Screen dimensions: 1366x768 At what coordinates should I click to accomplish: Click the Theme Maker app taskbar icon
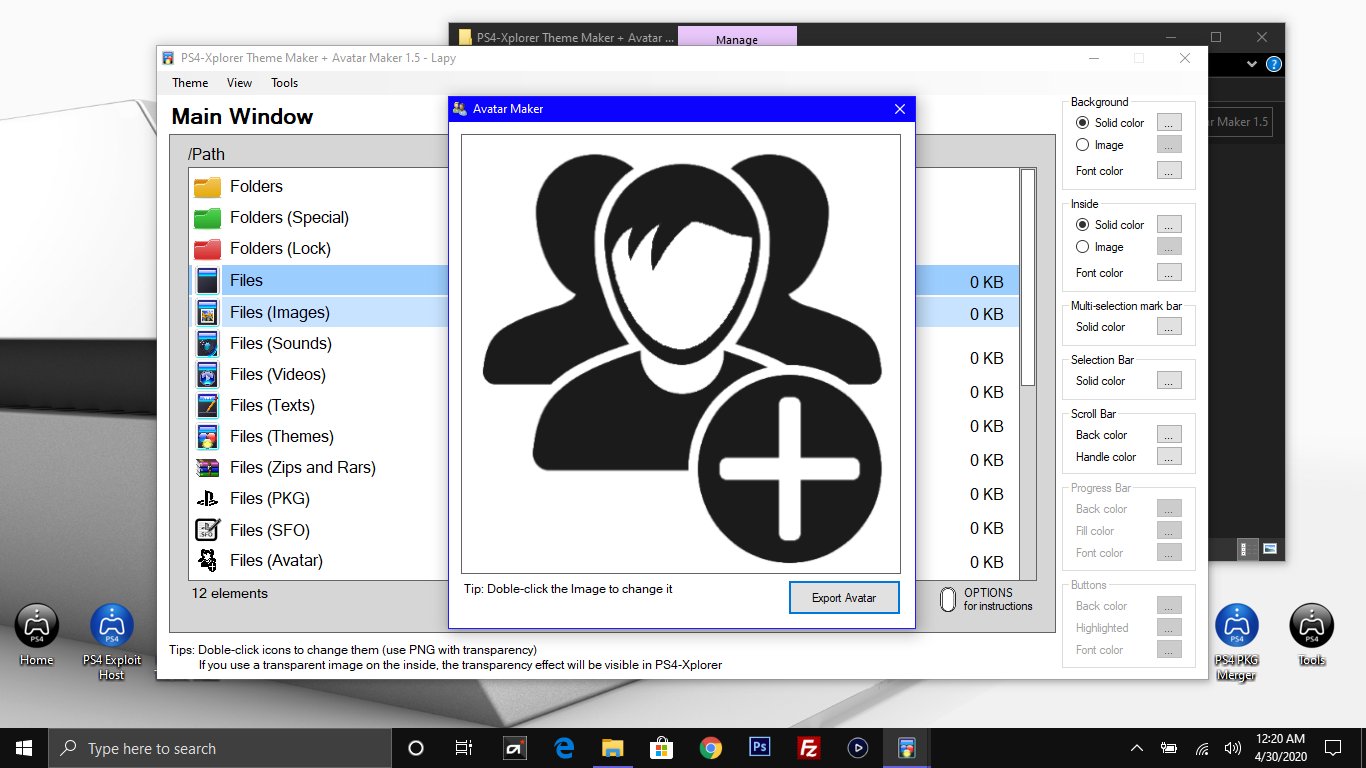907,747
